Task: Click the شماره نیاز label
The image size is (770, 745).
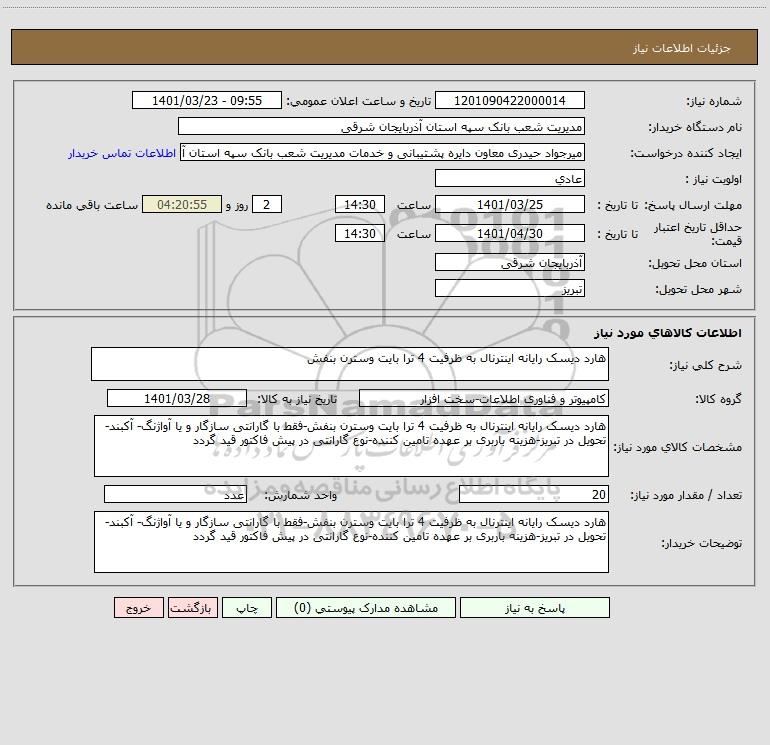Action: pos(714,101)
